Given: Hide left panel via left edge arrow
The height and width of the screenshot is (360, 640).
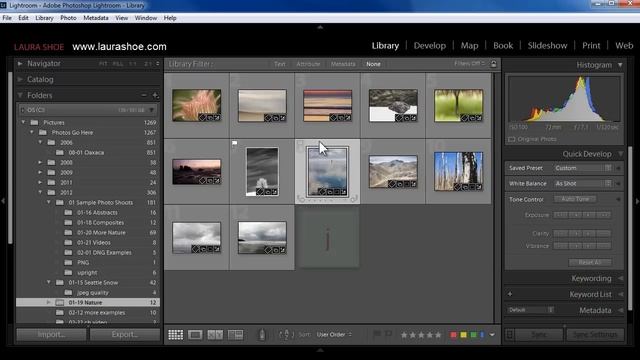Looking at the screenshot, I should pos(3,201).
